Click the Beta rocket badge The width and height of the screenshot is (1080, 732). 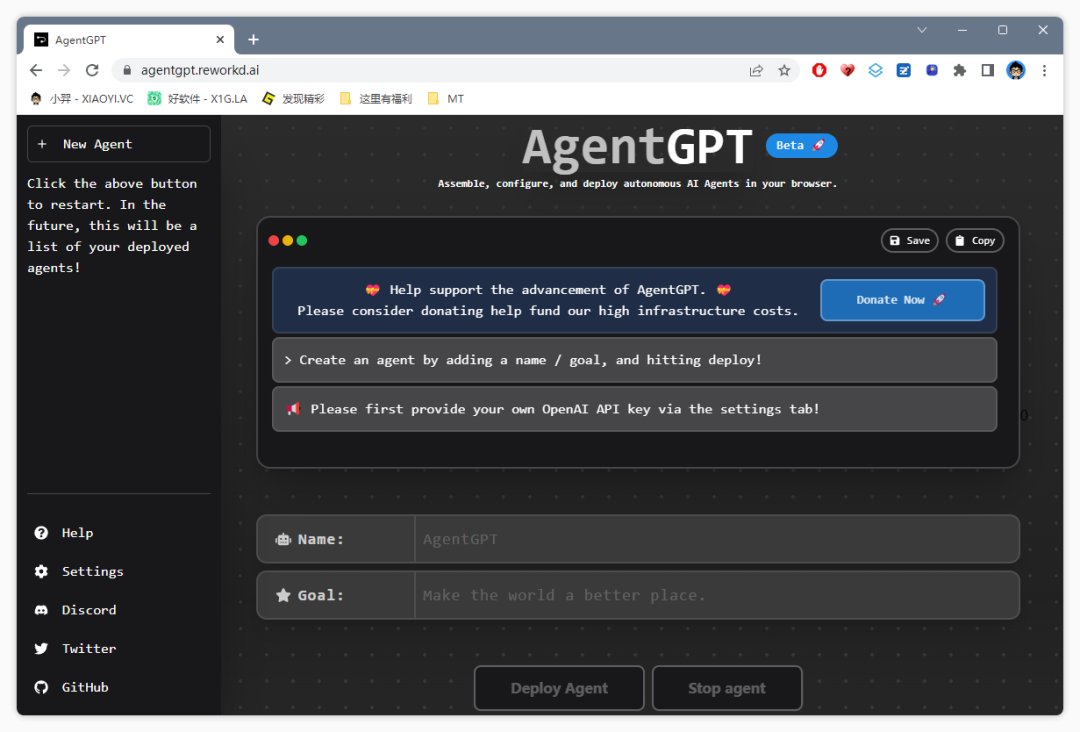click(x=801, y=145)
